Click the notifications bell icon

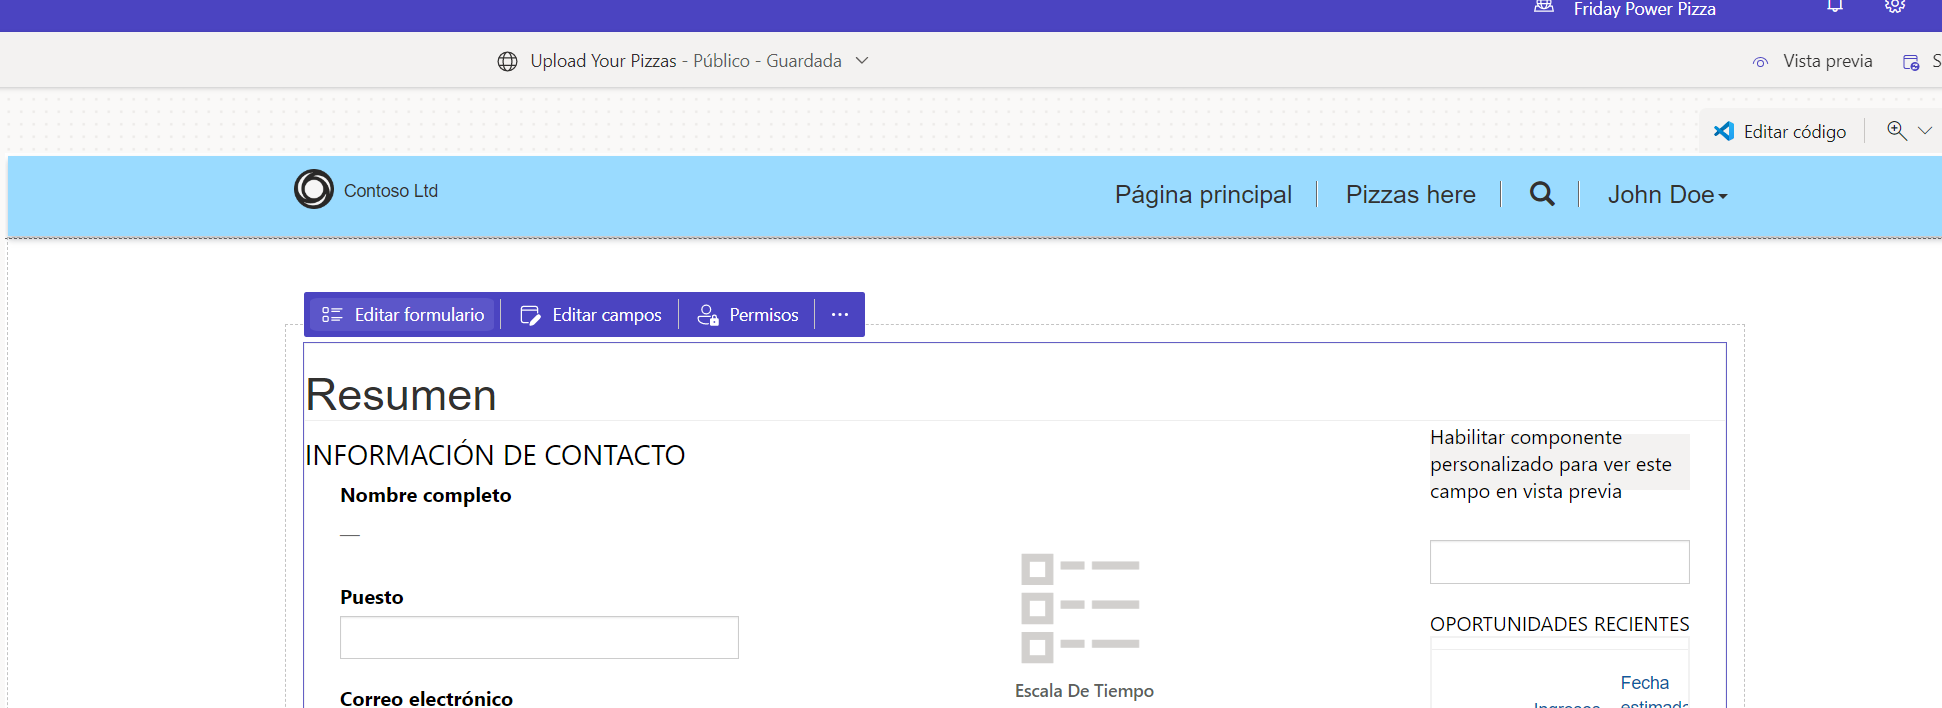(x=1835, y=6)
